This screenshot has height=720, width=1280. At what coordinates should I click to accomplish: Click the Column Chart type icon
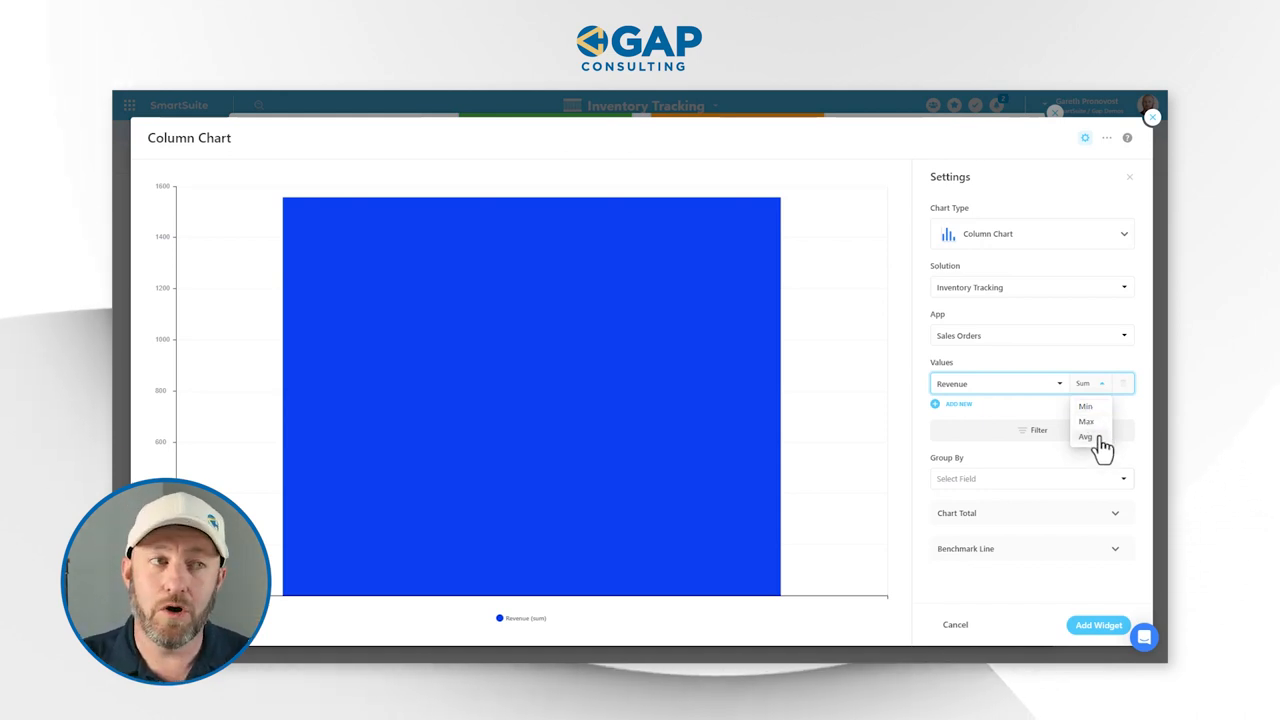point(948,234)
